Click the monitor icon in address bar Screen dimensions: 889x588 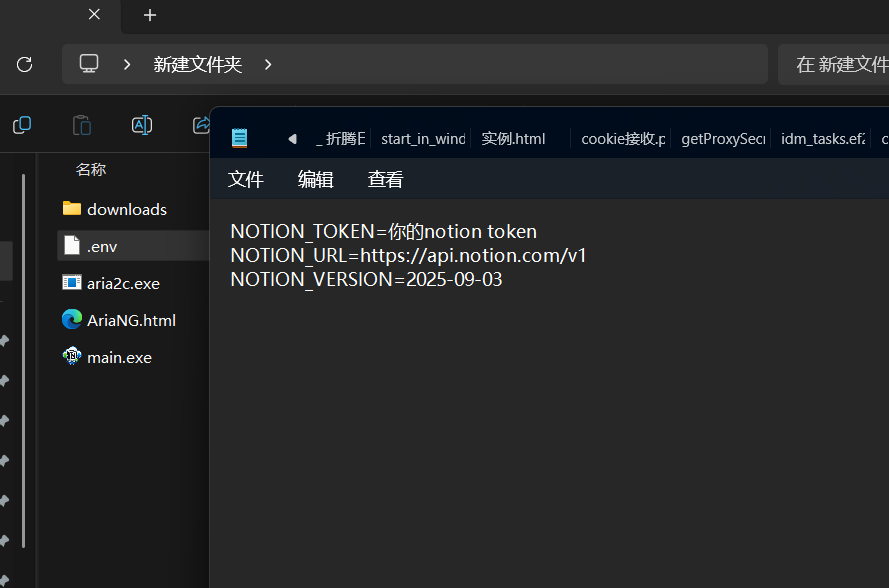tap(89, 64)
